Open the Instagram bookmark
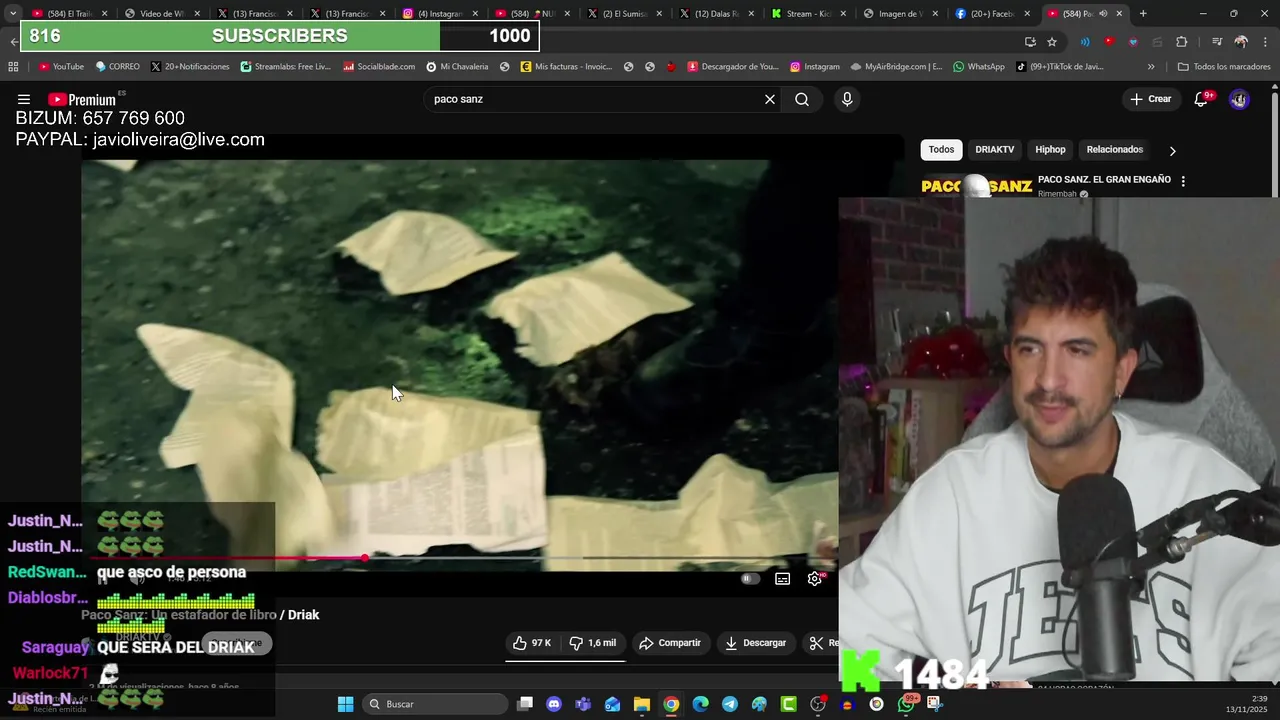Screen dimensions: 1280x720 coord(815,67)
